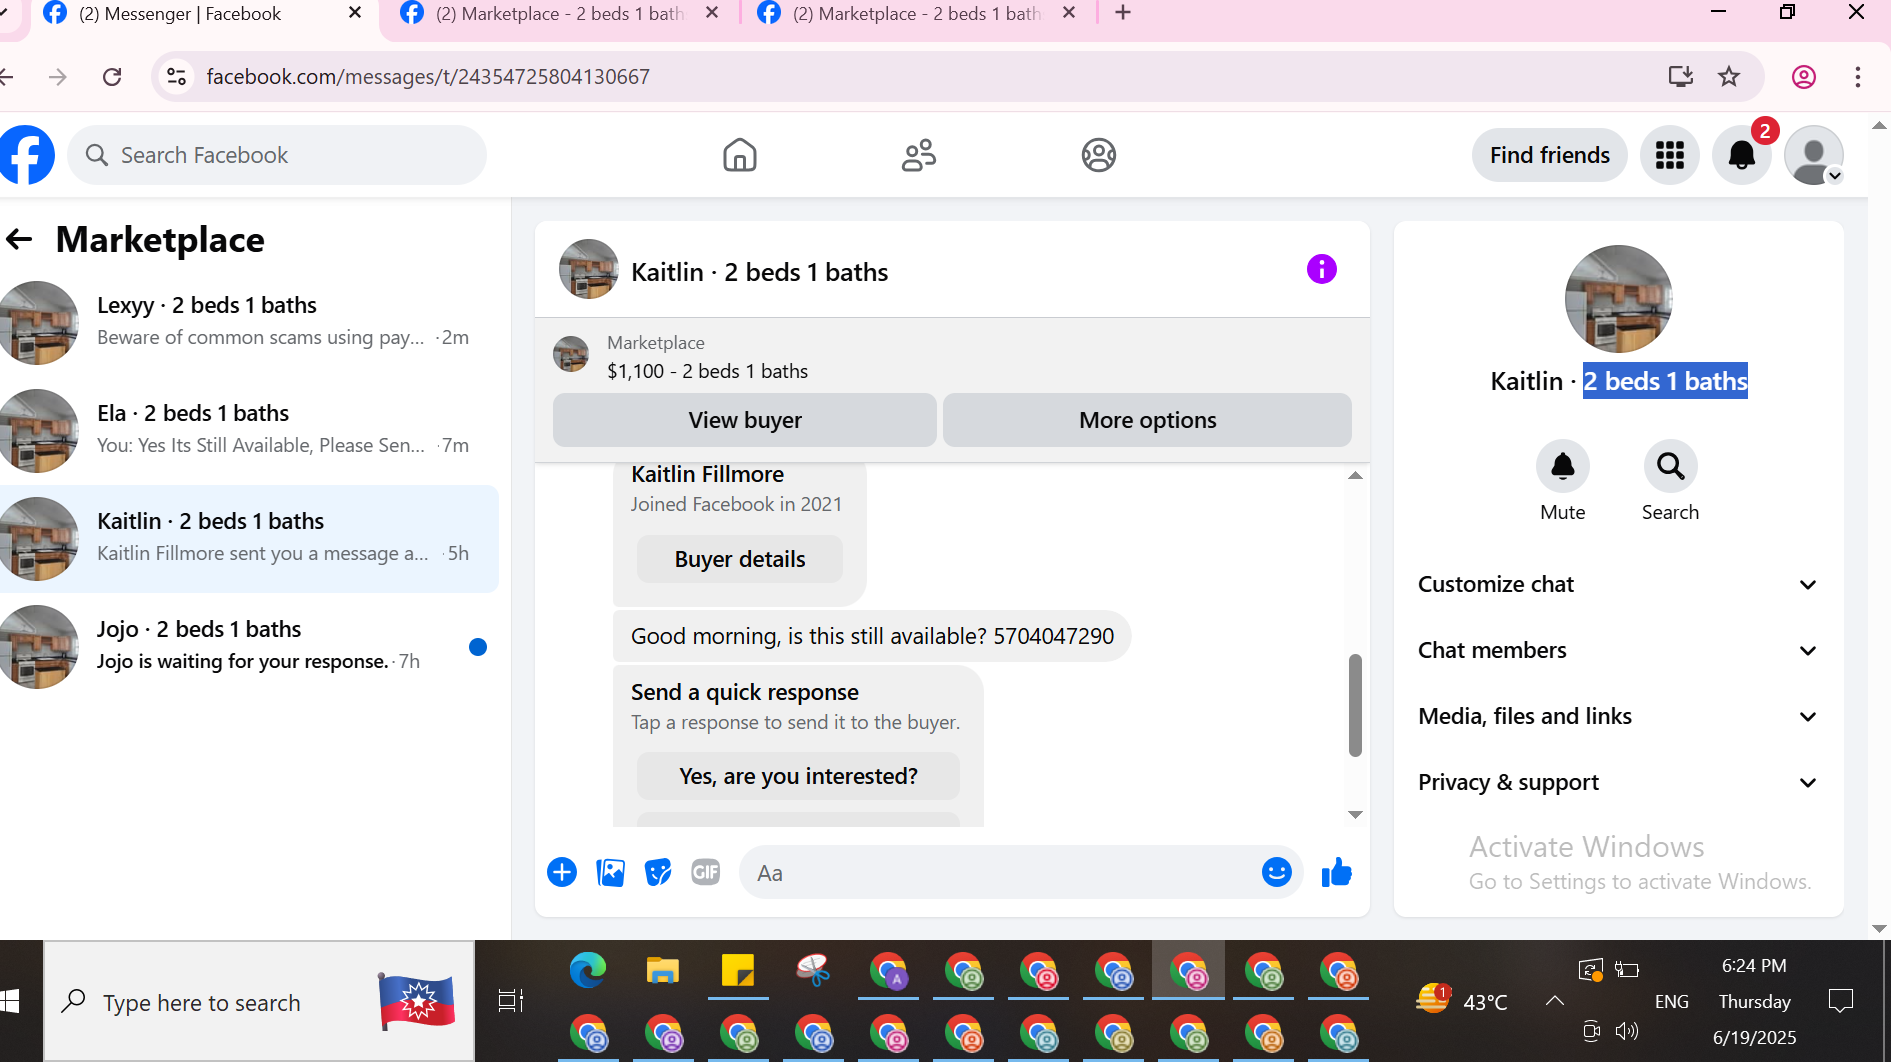Open more actions plus icon in composer
This screenshot has height=1062, width=1891.
pyautogui.click(x=562, y=873)
